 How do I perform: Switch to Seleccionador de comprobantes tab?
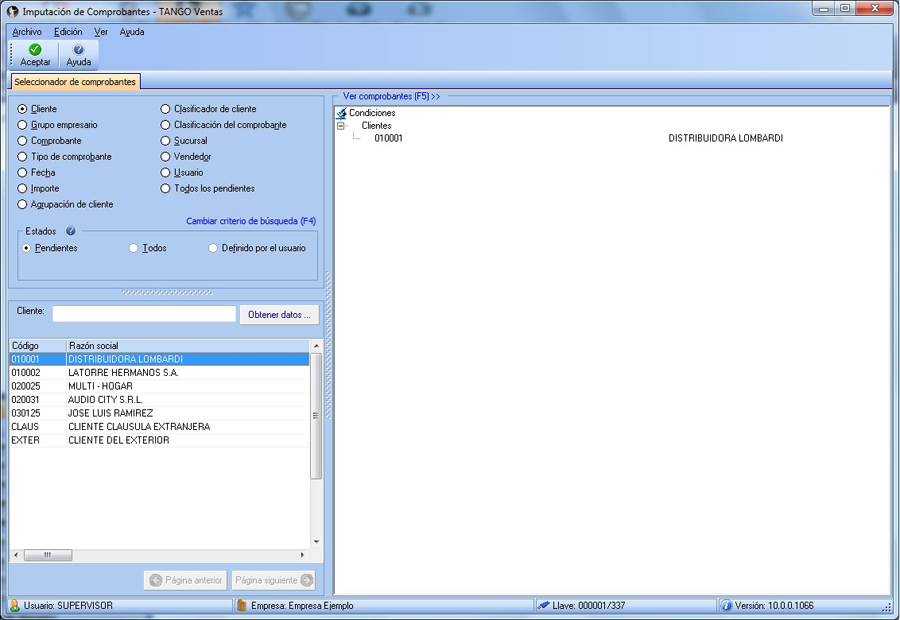point(75,82)
